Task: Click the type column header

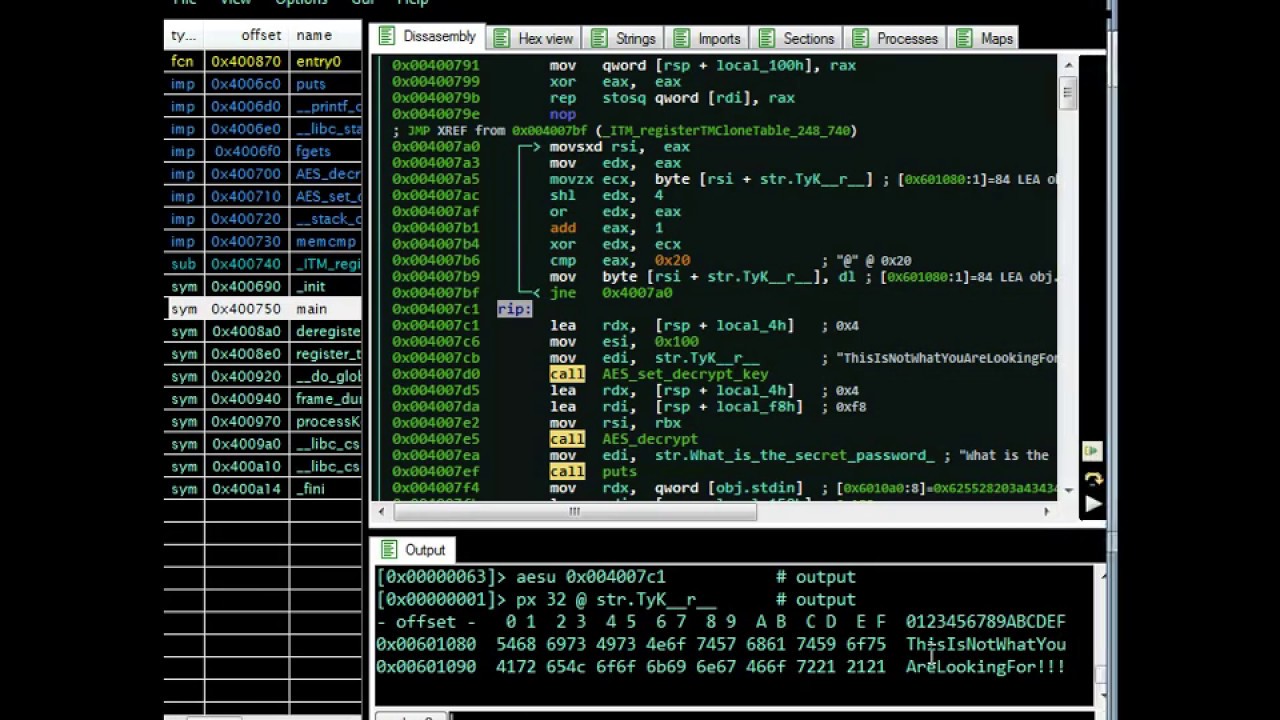Action: pyautogui.click(x=183, y=35)
